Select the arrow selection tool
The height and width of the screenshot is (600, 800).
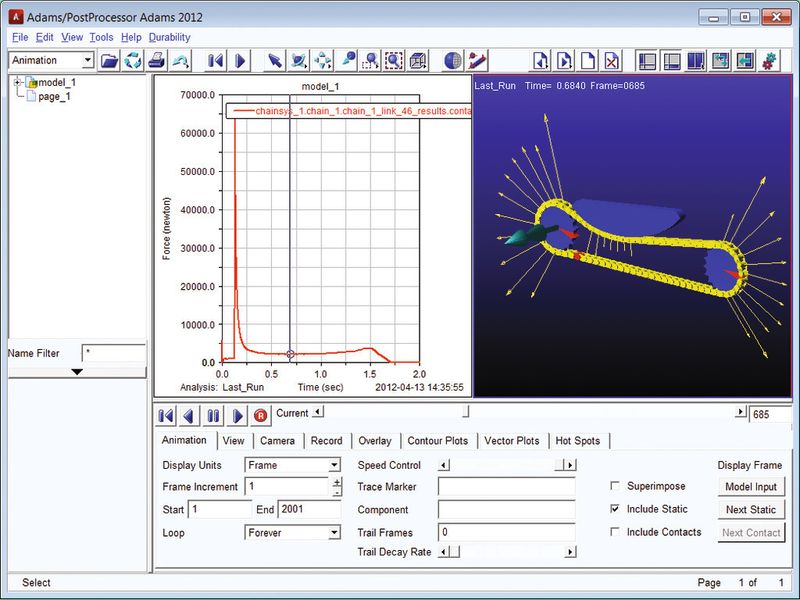point(274,60)
